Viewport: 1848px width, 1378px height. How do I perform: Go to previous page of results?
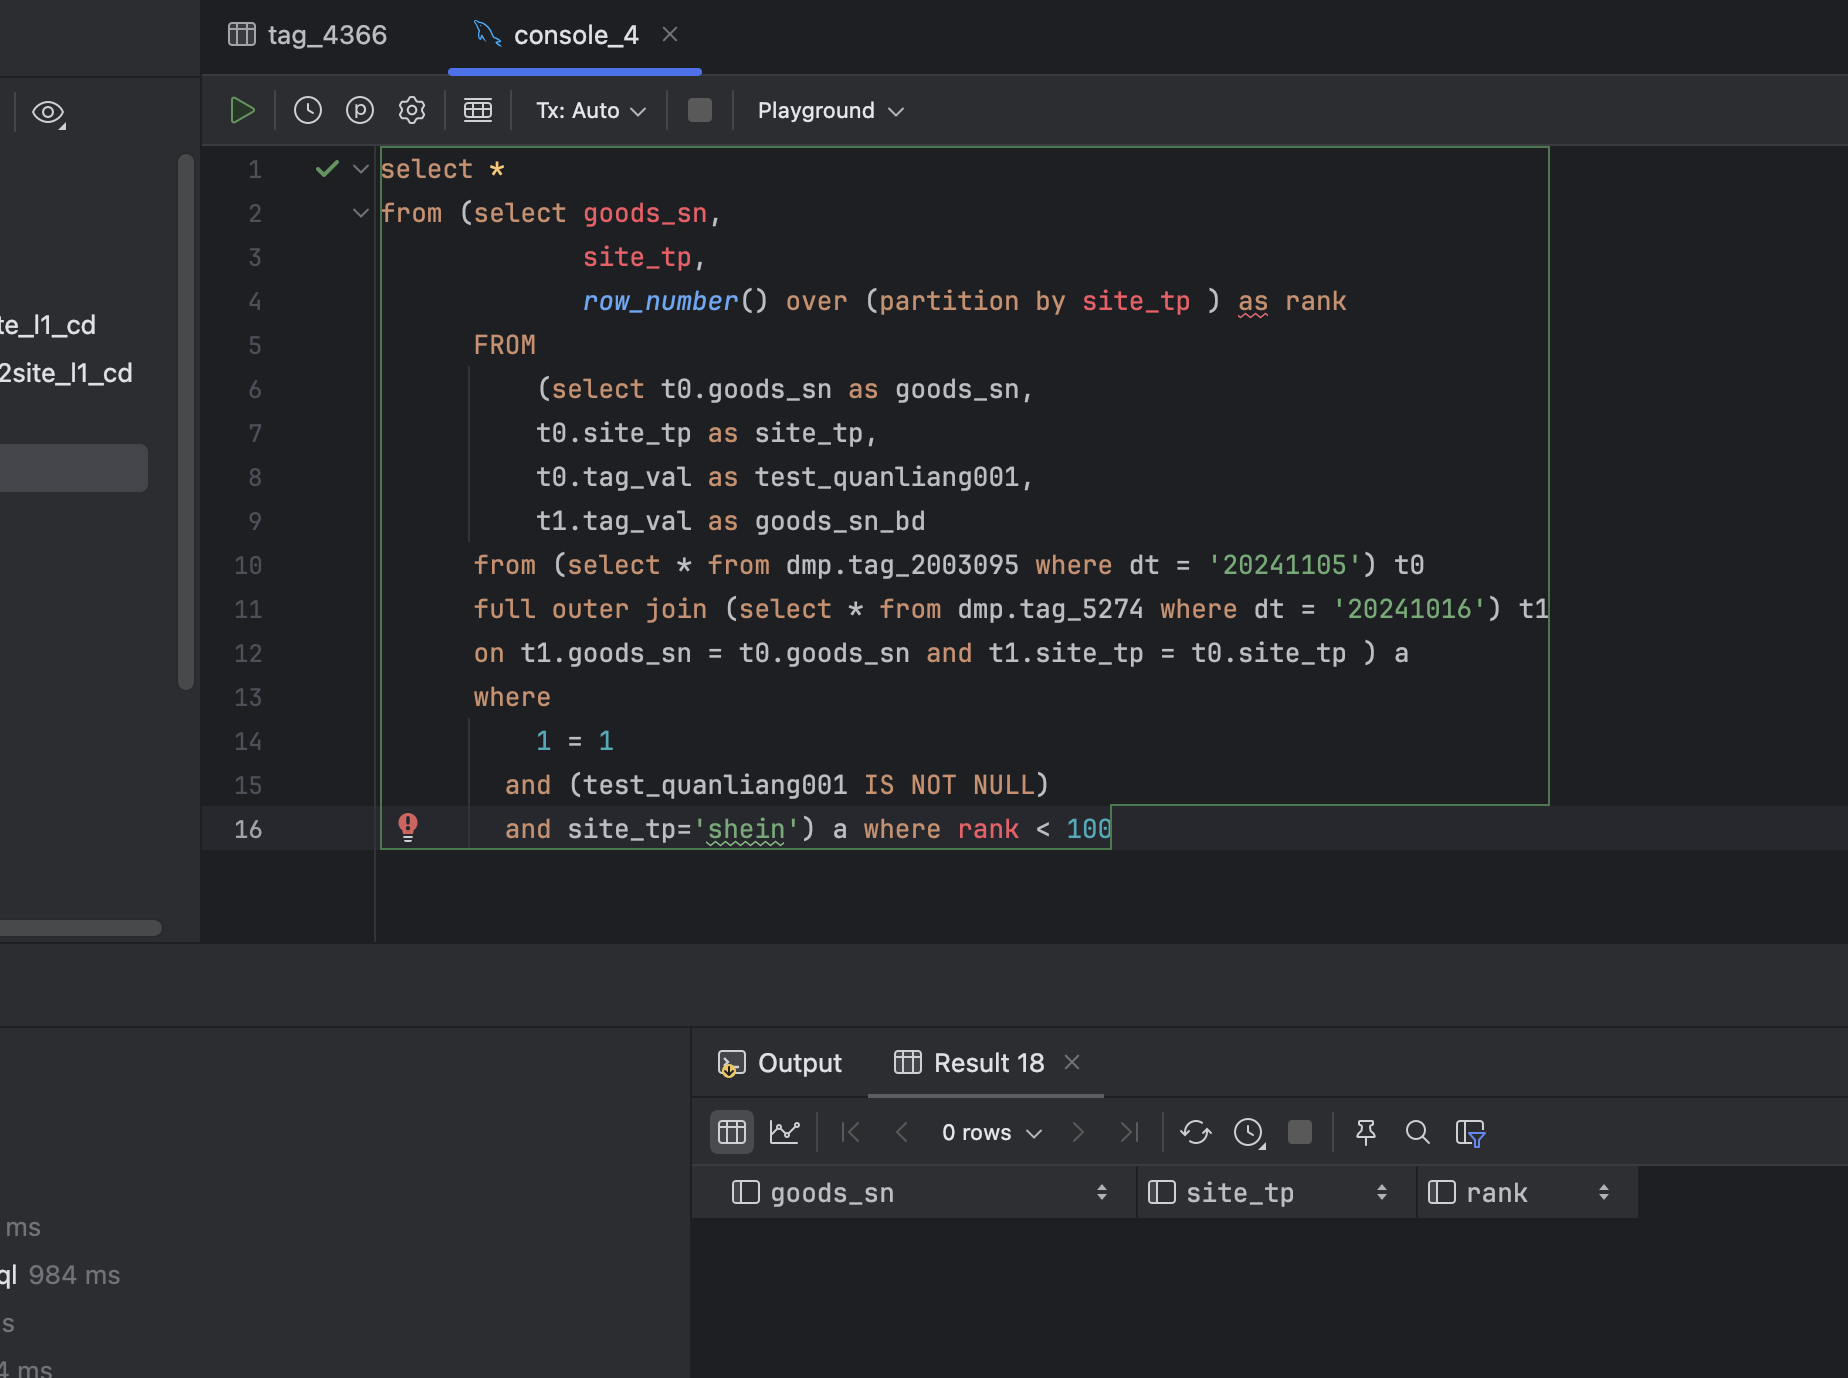coord(902,1132)
